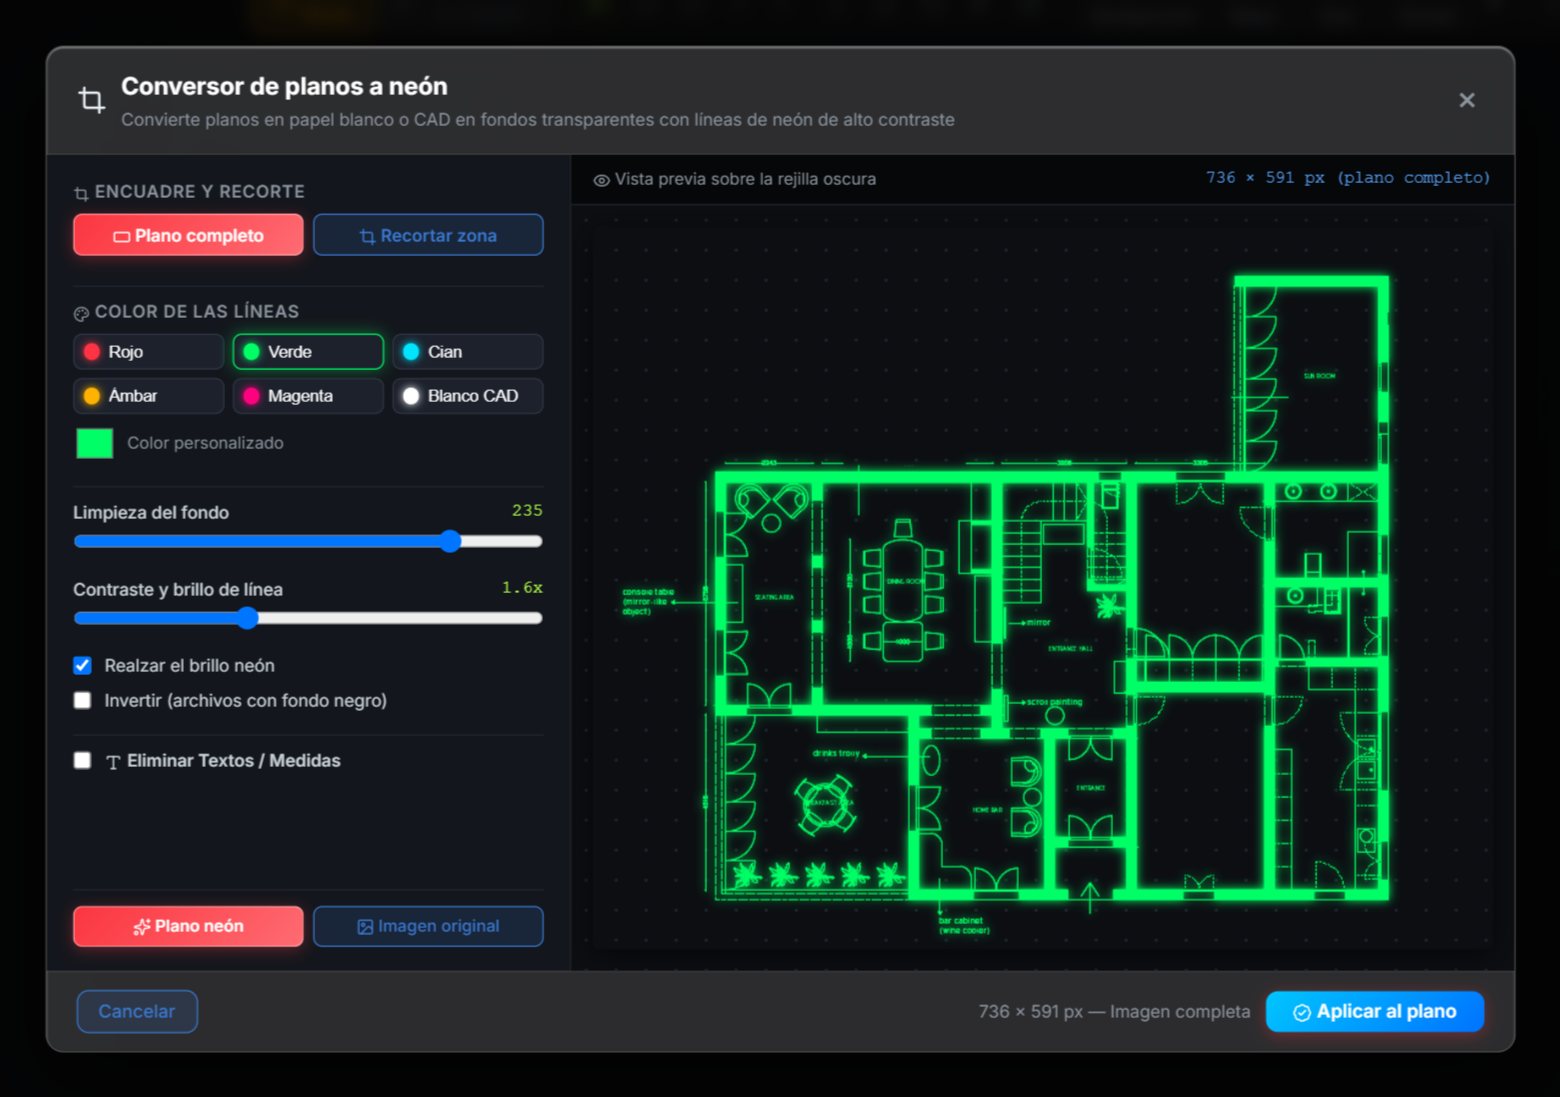This screenshot has height=1097, width=1560.
Task: Click the Cancelar button
Action: (x=137, y=1011)
